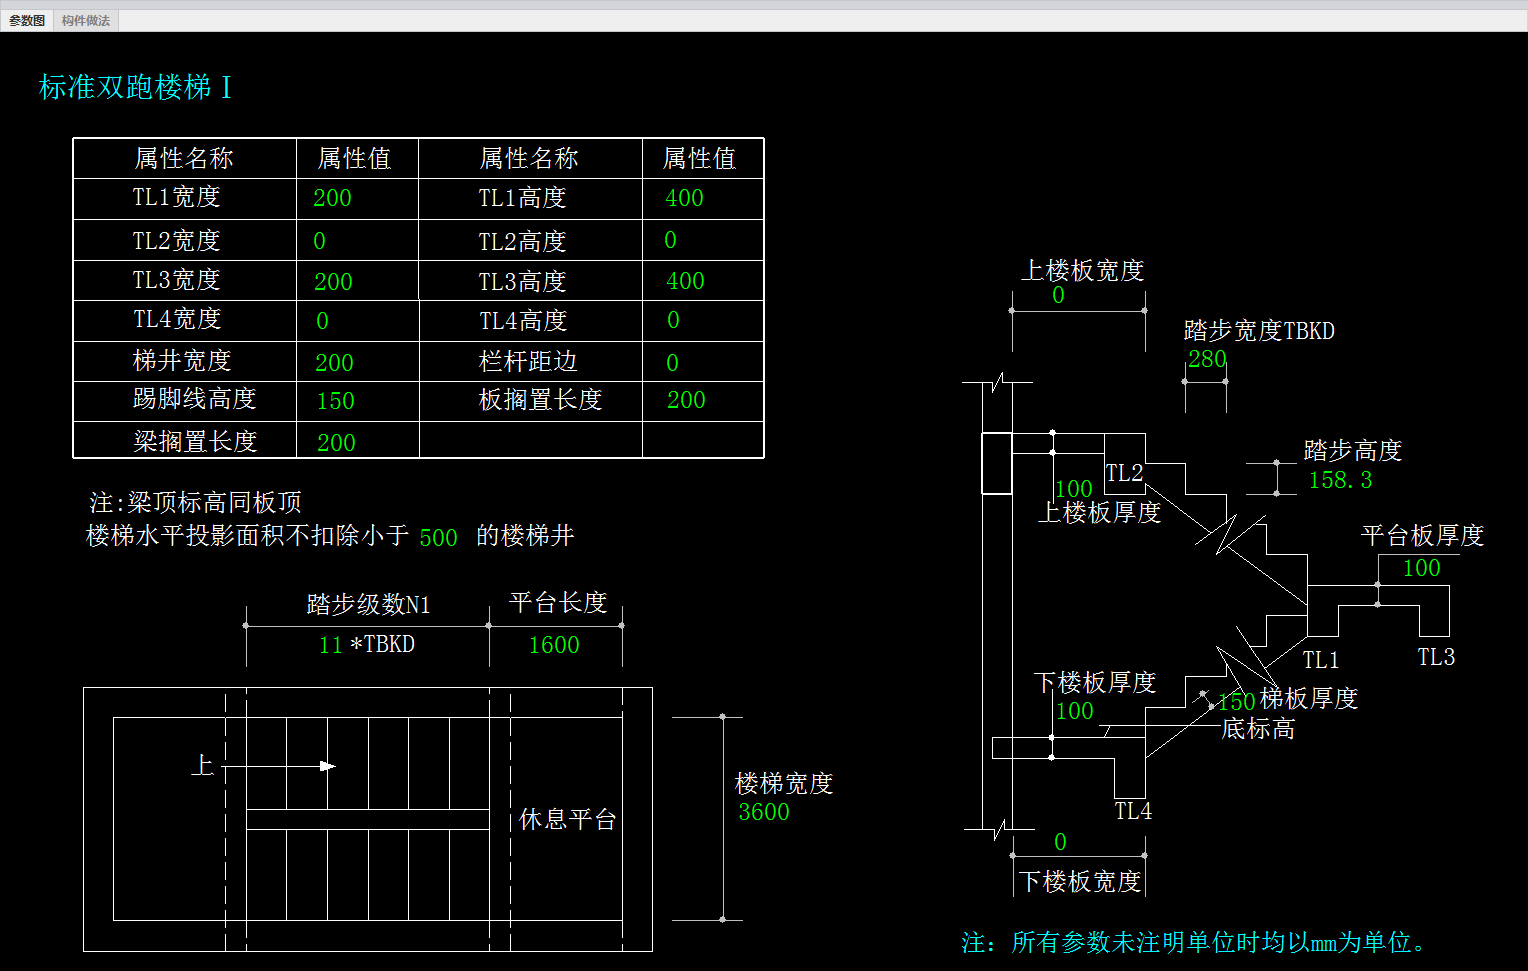Click the 休息平台 label in plan view

[567, 820]
